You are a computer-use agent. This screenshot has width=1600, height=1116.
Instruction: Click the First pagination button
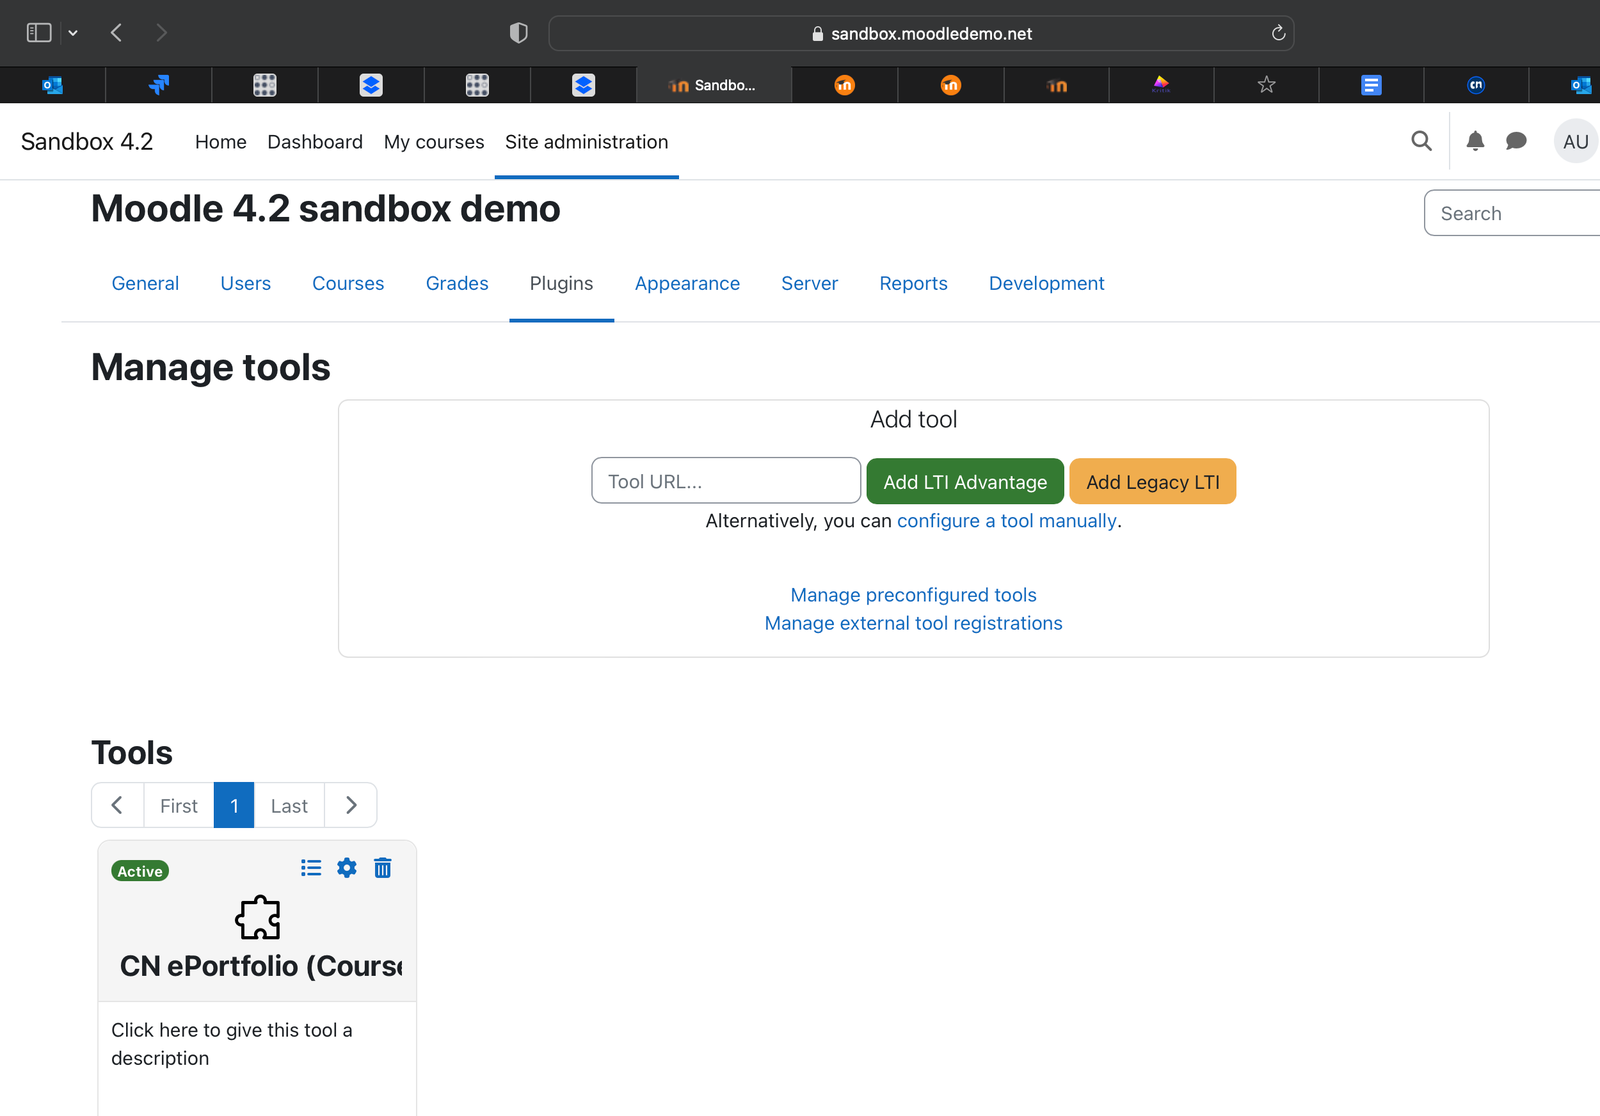pos(179,805)
